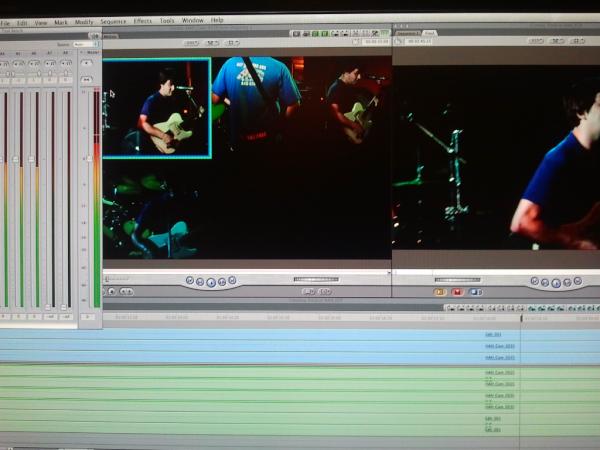Viewport: 600px width, 450px height.
Task: Click the blue Replace edit button in the Canvas
Action: [475, 292]
